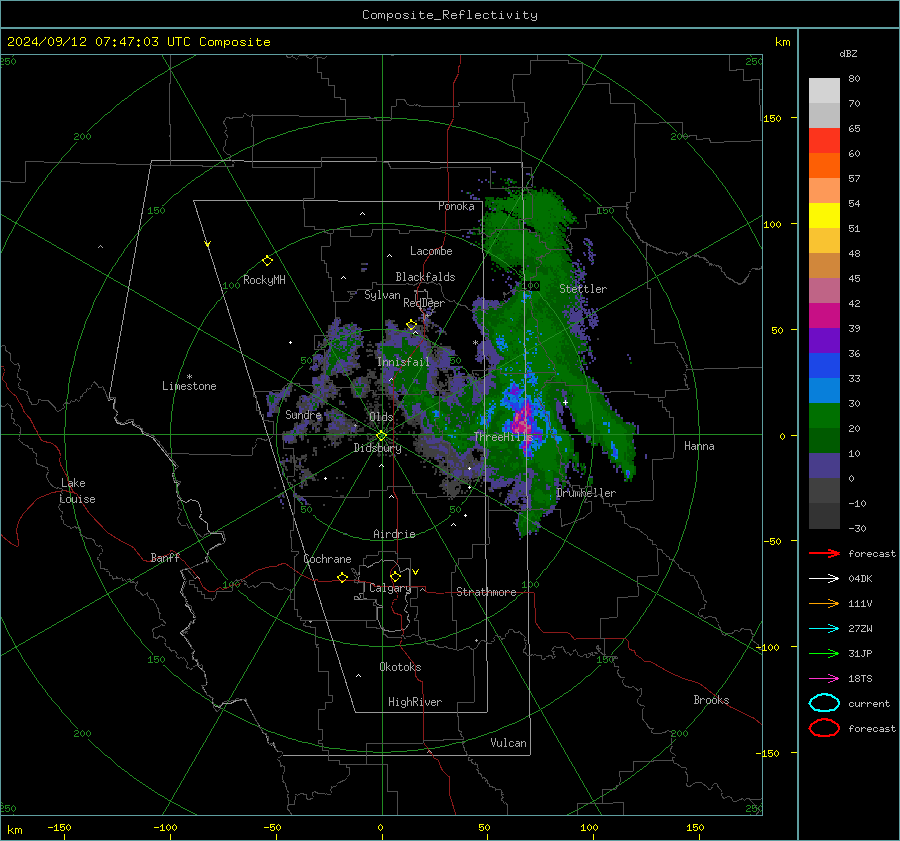Click the orange 111V arrow in legend
This screenshot has width=900, height=841.
(824, 603)
